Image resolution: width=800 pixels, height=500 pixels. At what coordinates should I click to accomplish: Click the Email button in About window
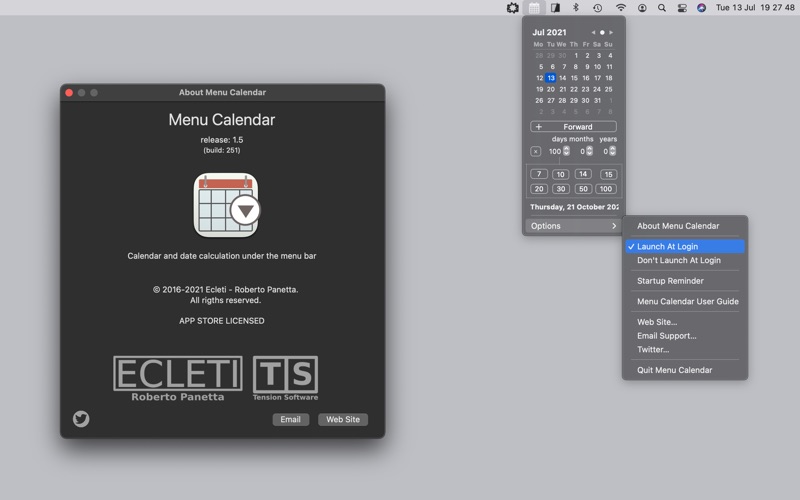tap(290, 419)
